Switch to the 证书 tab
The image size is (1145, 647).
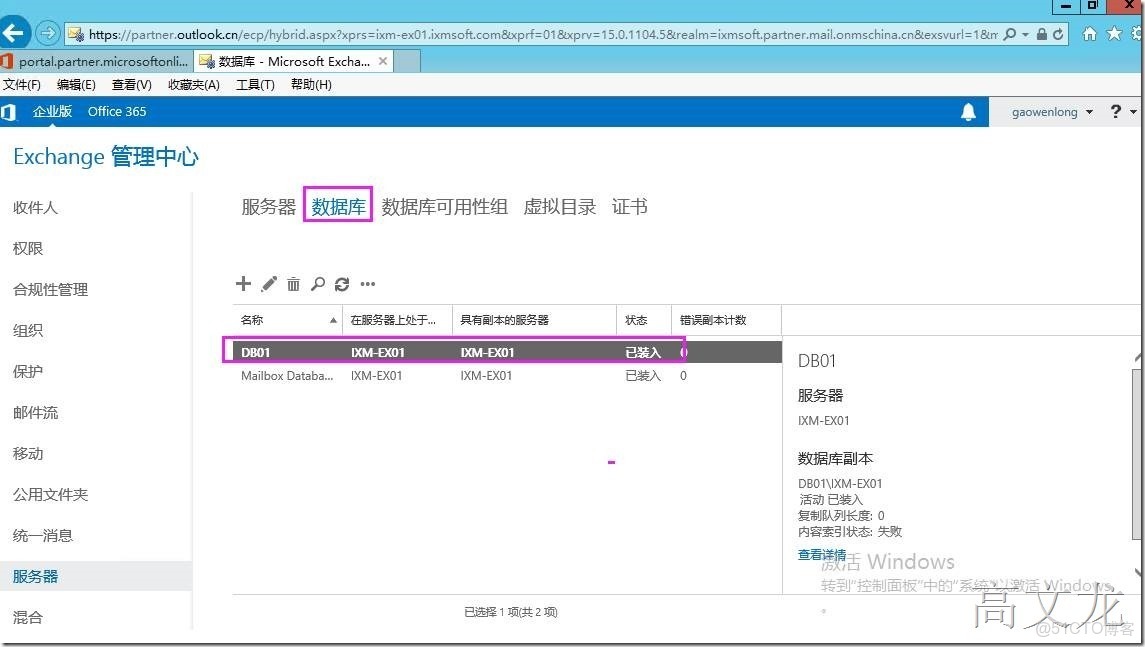[x=630, y=206]
